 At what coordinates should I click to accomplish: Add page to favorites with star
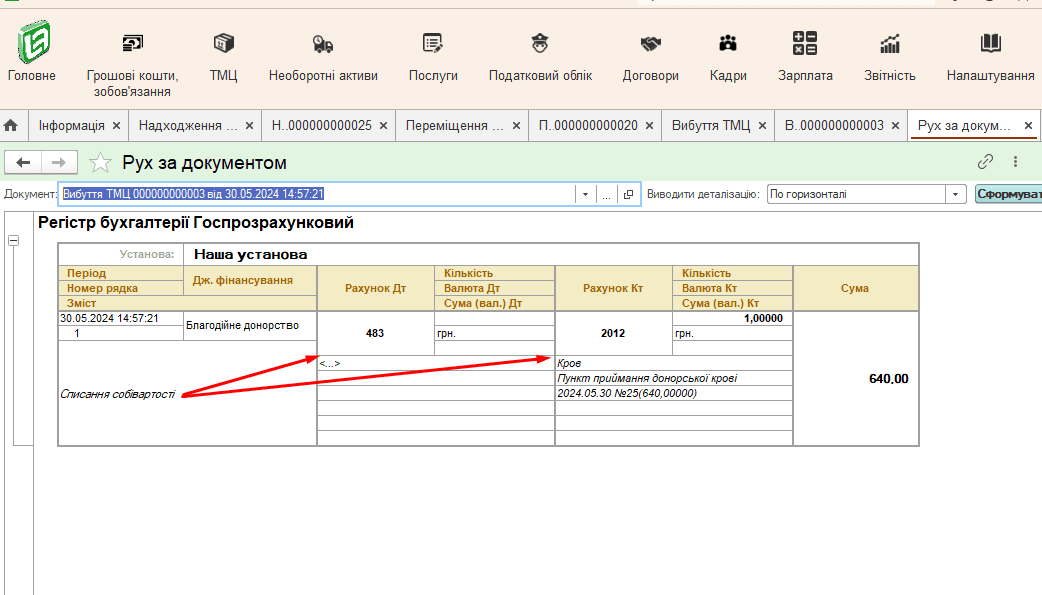pos(100,163)
